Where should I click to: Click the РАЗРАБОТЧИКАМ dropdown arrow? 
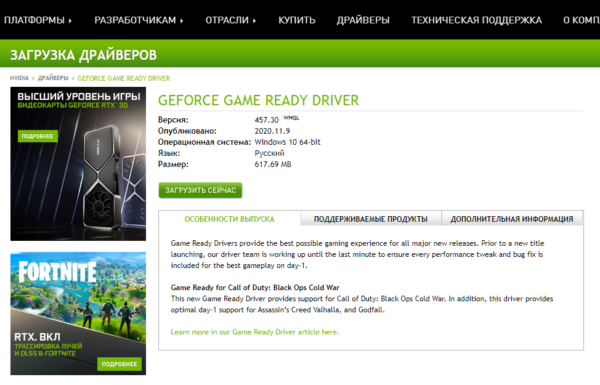pyautogui.click(x=182, y=21)
